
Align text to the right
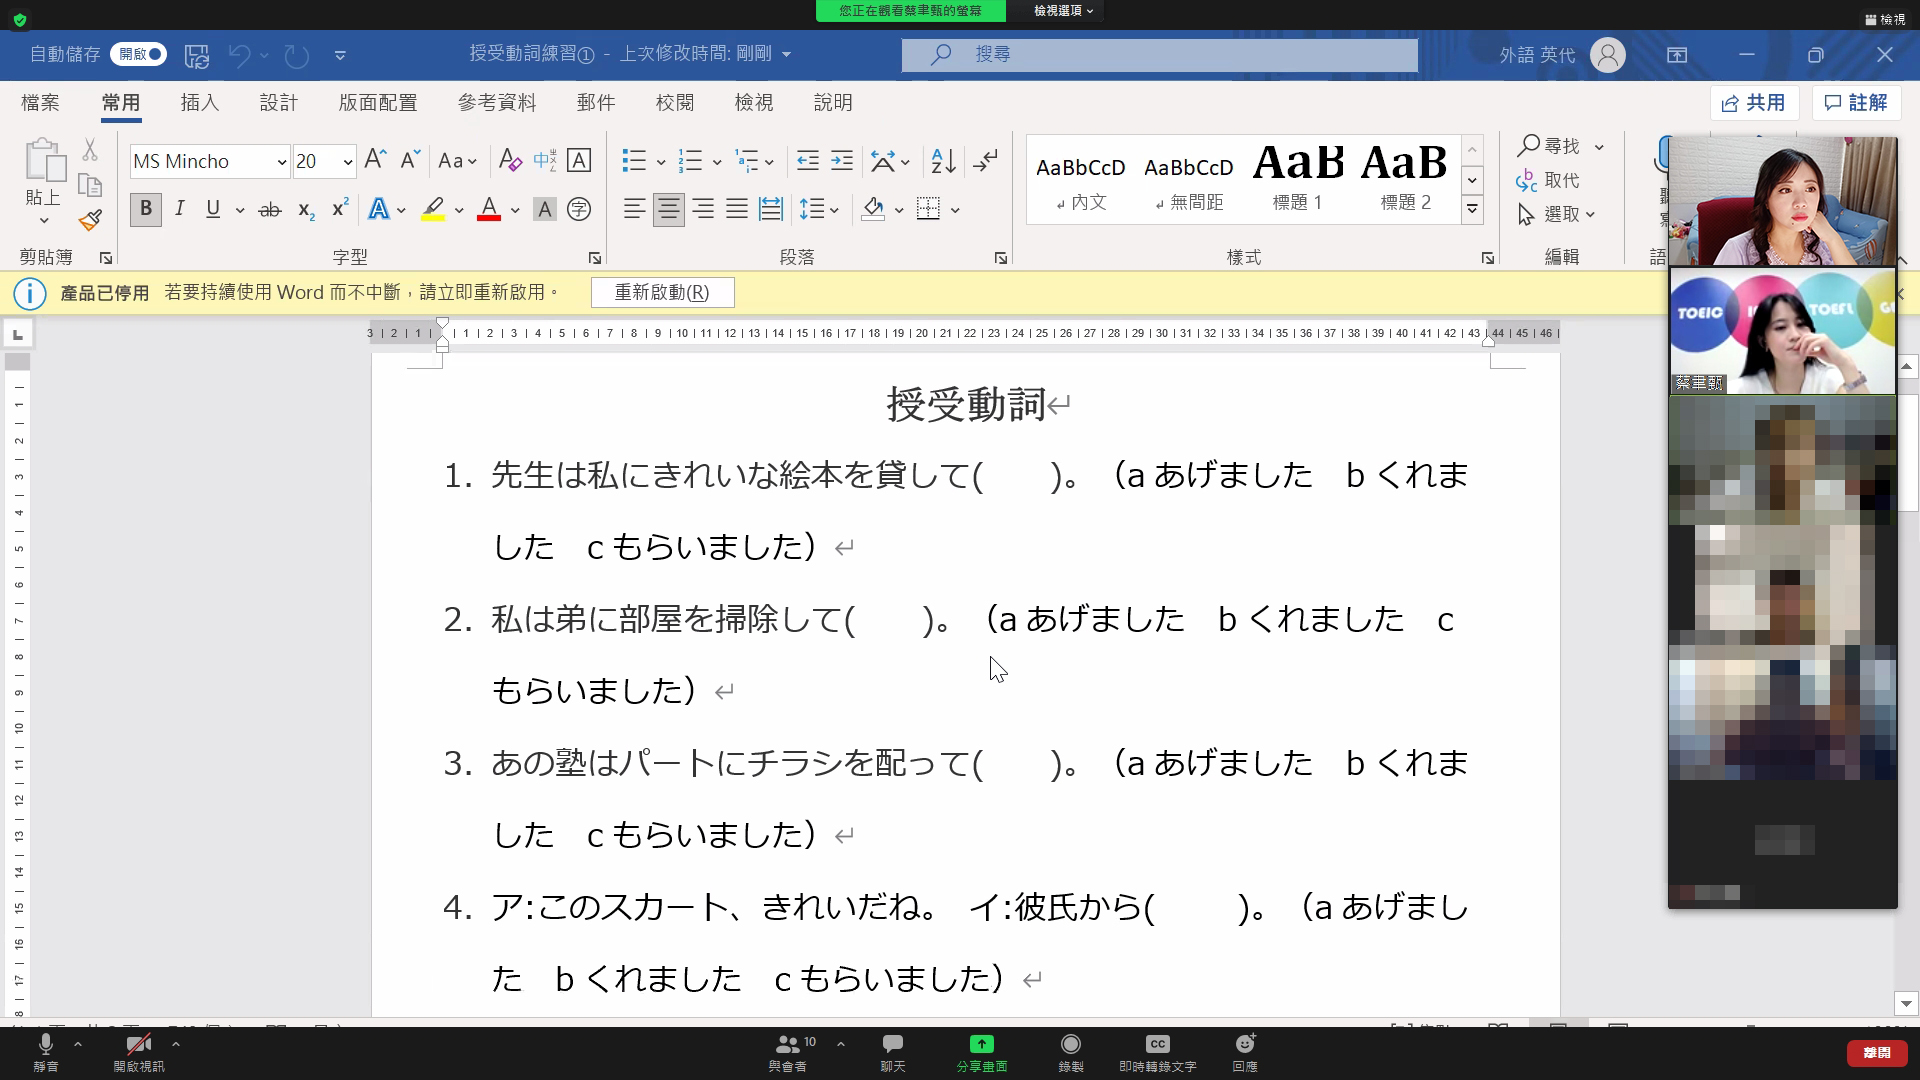pyautogui.click(x=703, y=209)
